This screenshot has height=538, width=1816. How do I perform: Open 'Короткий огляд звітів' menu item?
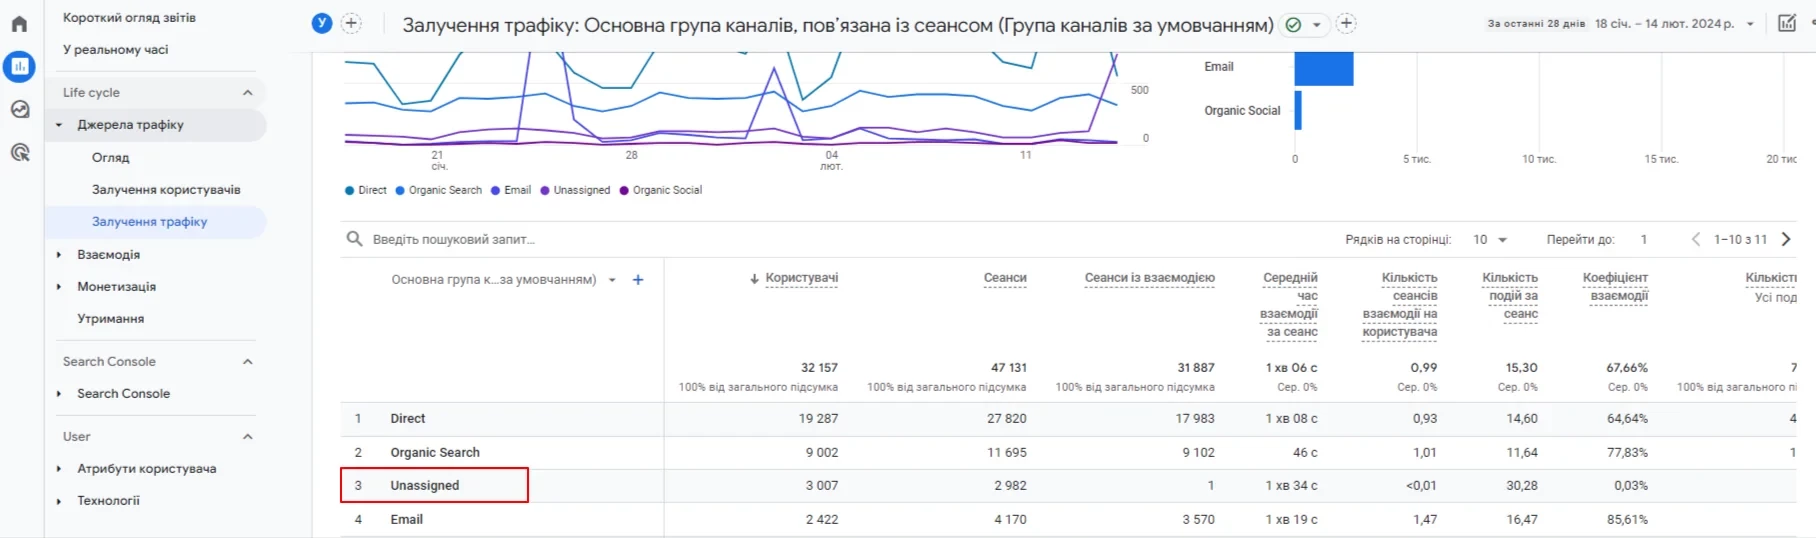click(129, 18)
